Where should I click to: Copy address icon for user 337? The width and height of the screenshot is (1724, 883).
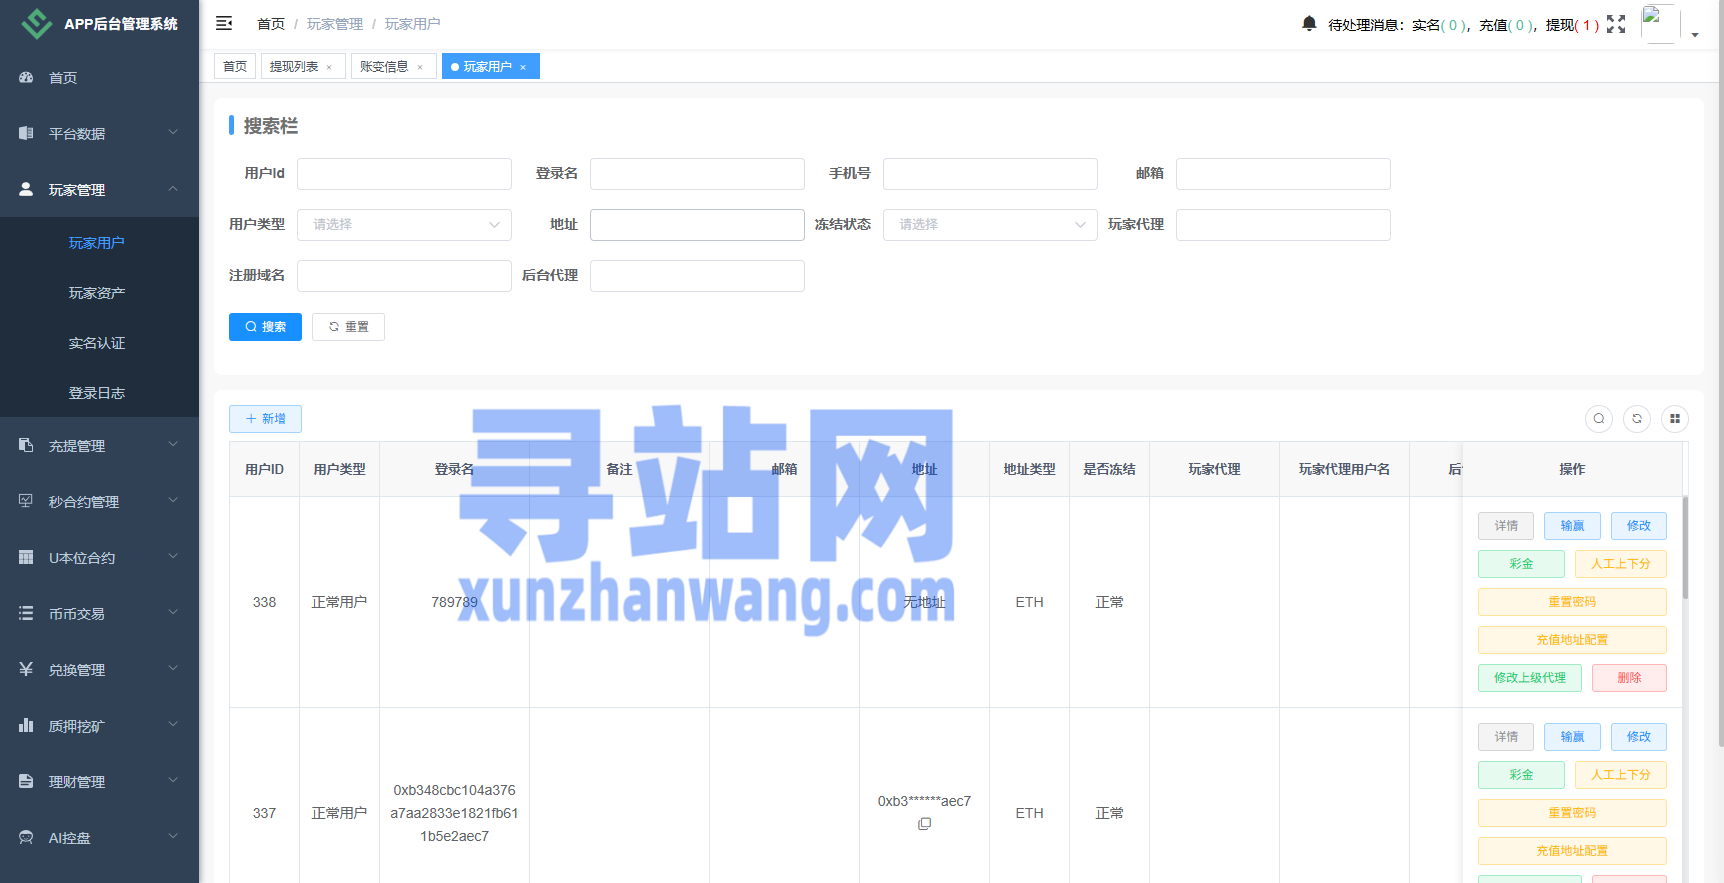[924, 824]
